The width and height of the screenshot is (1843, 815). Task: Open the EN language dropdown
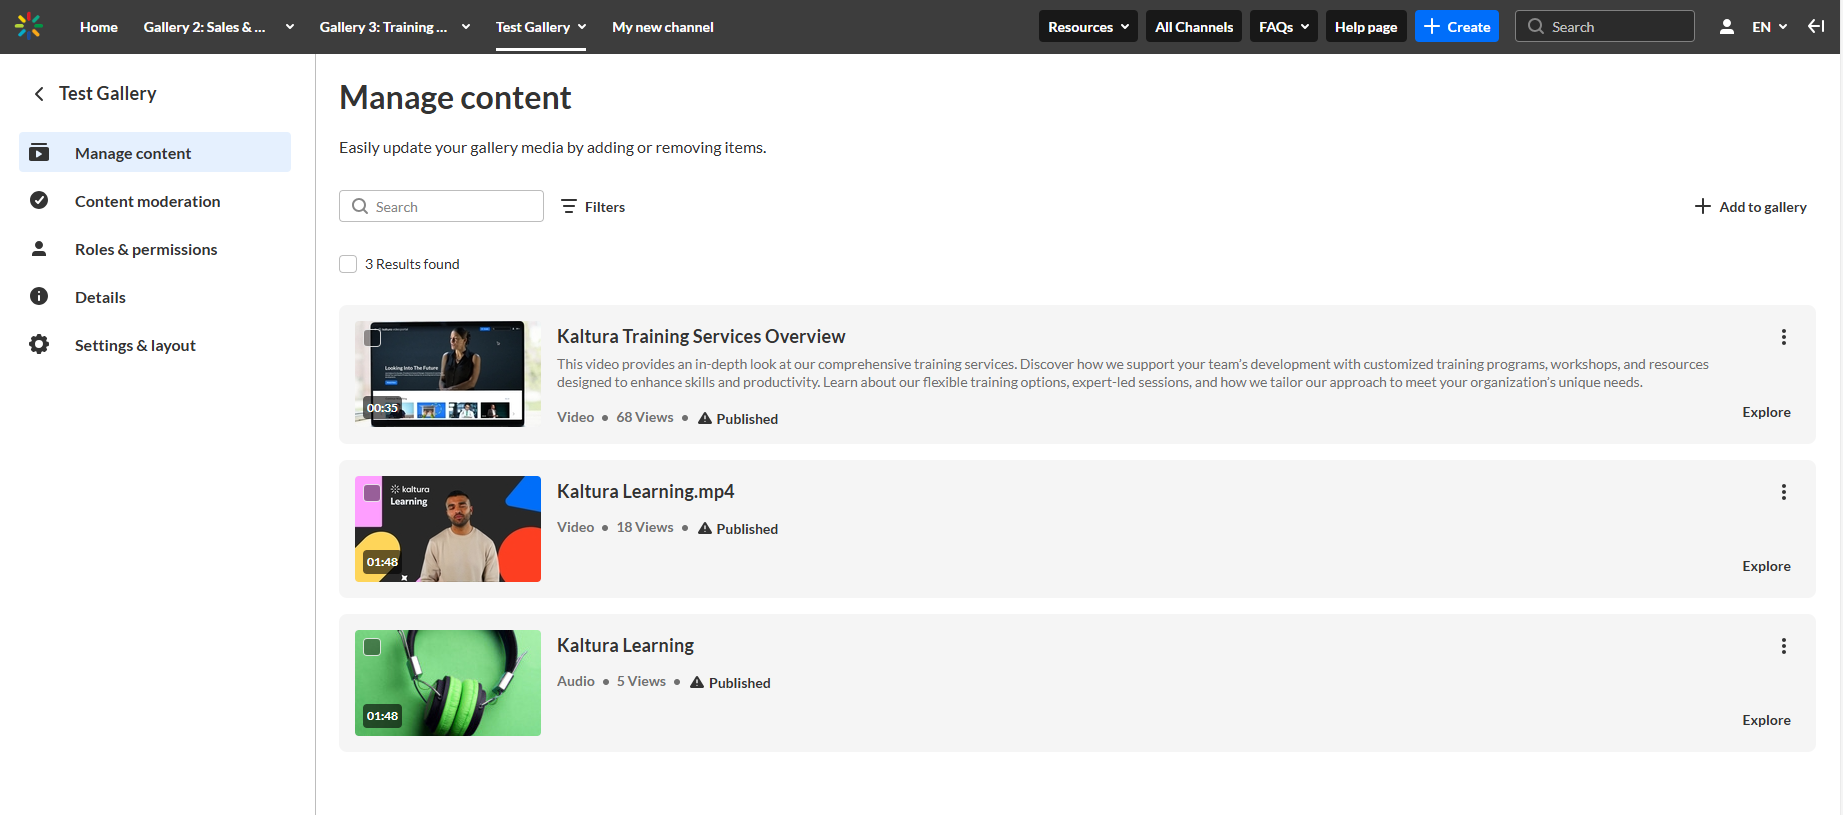click(1769, 27)
